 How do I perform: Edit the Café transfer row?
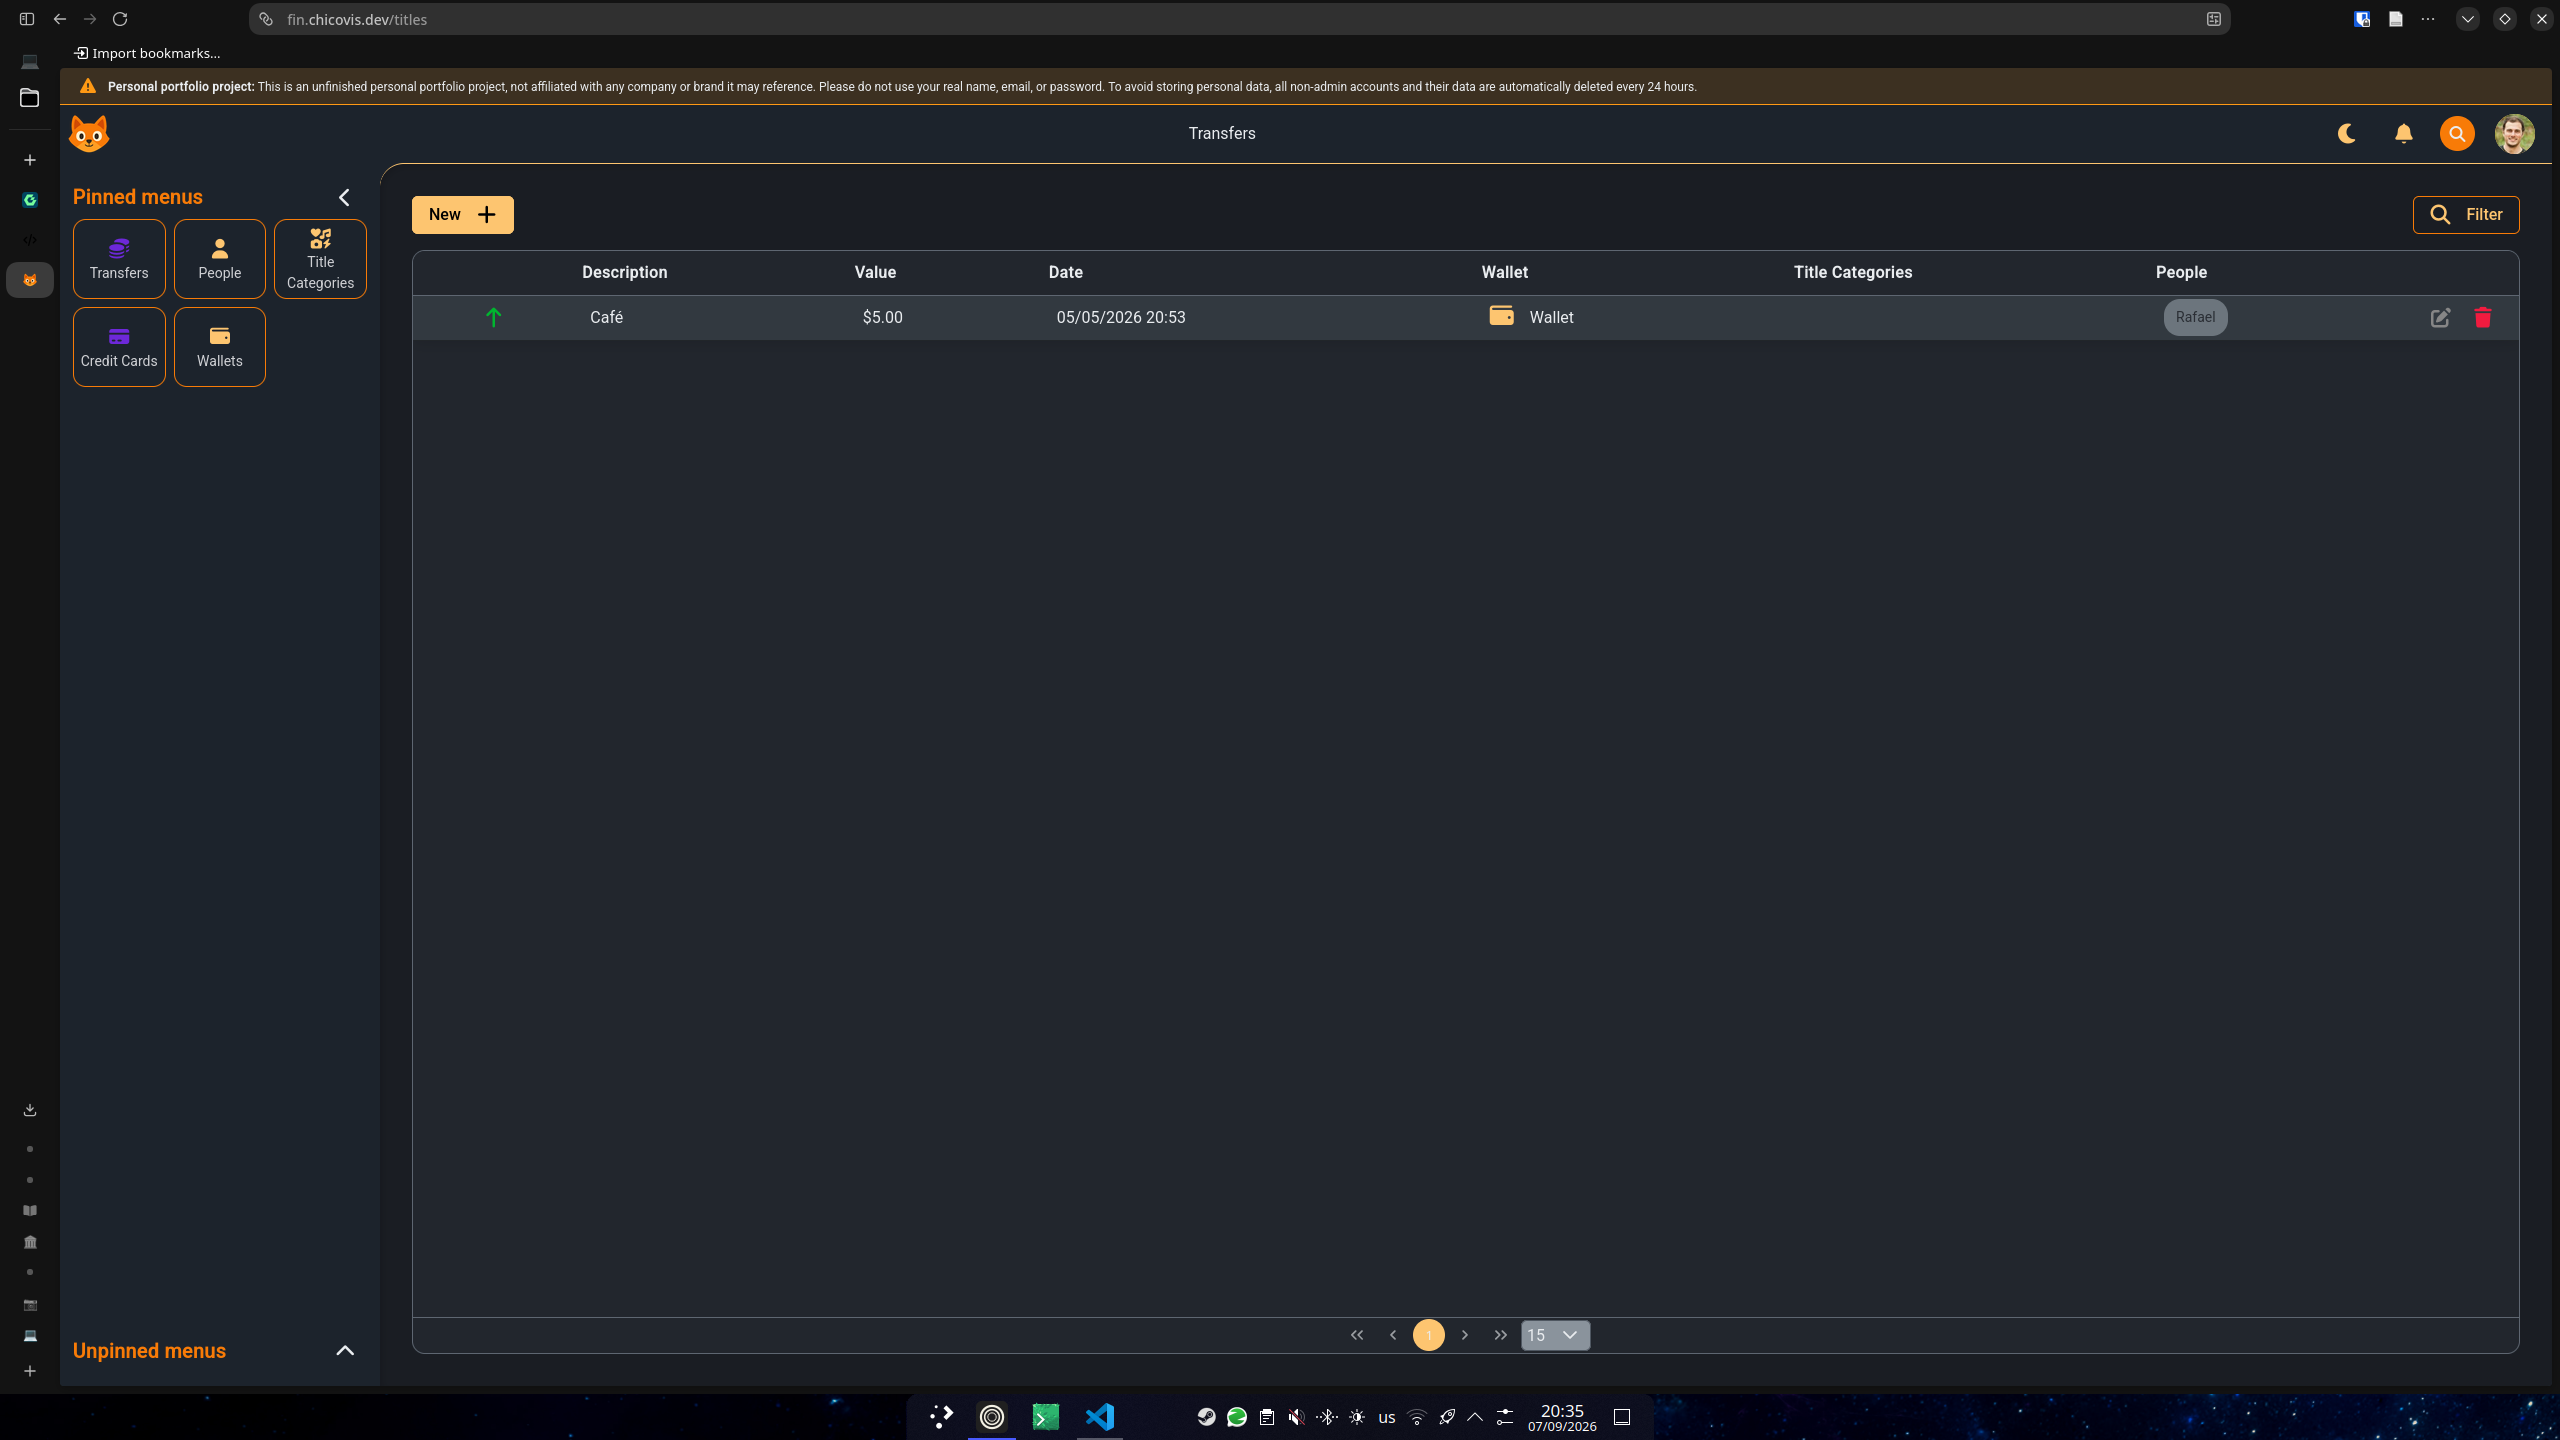(2440, 318)
